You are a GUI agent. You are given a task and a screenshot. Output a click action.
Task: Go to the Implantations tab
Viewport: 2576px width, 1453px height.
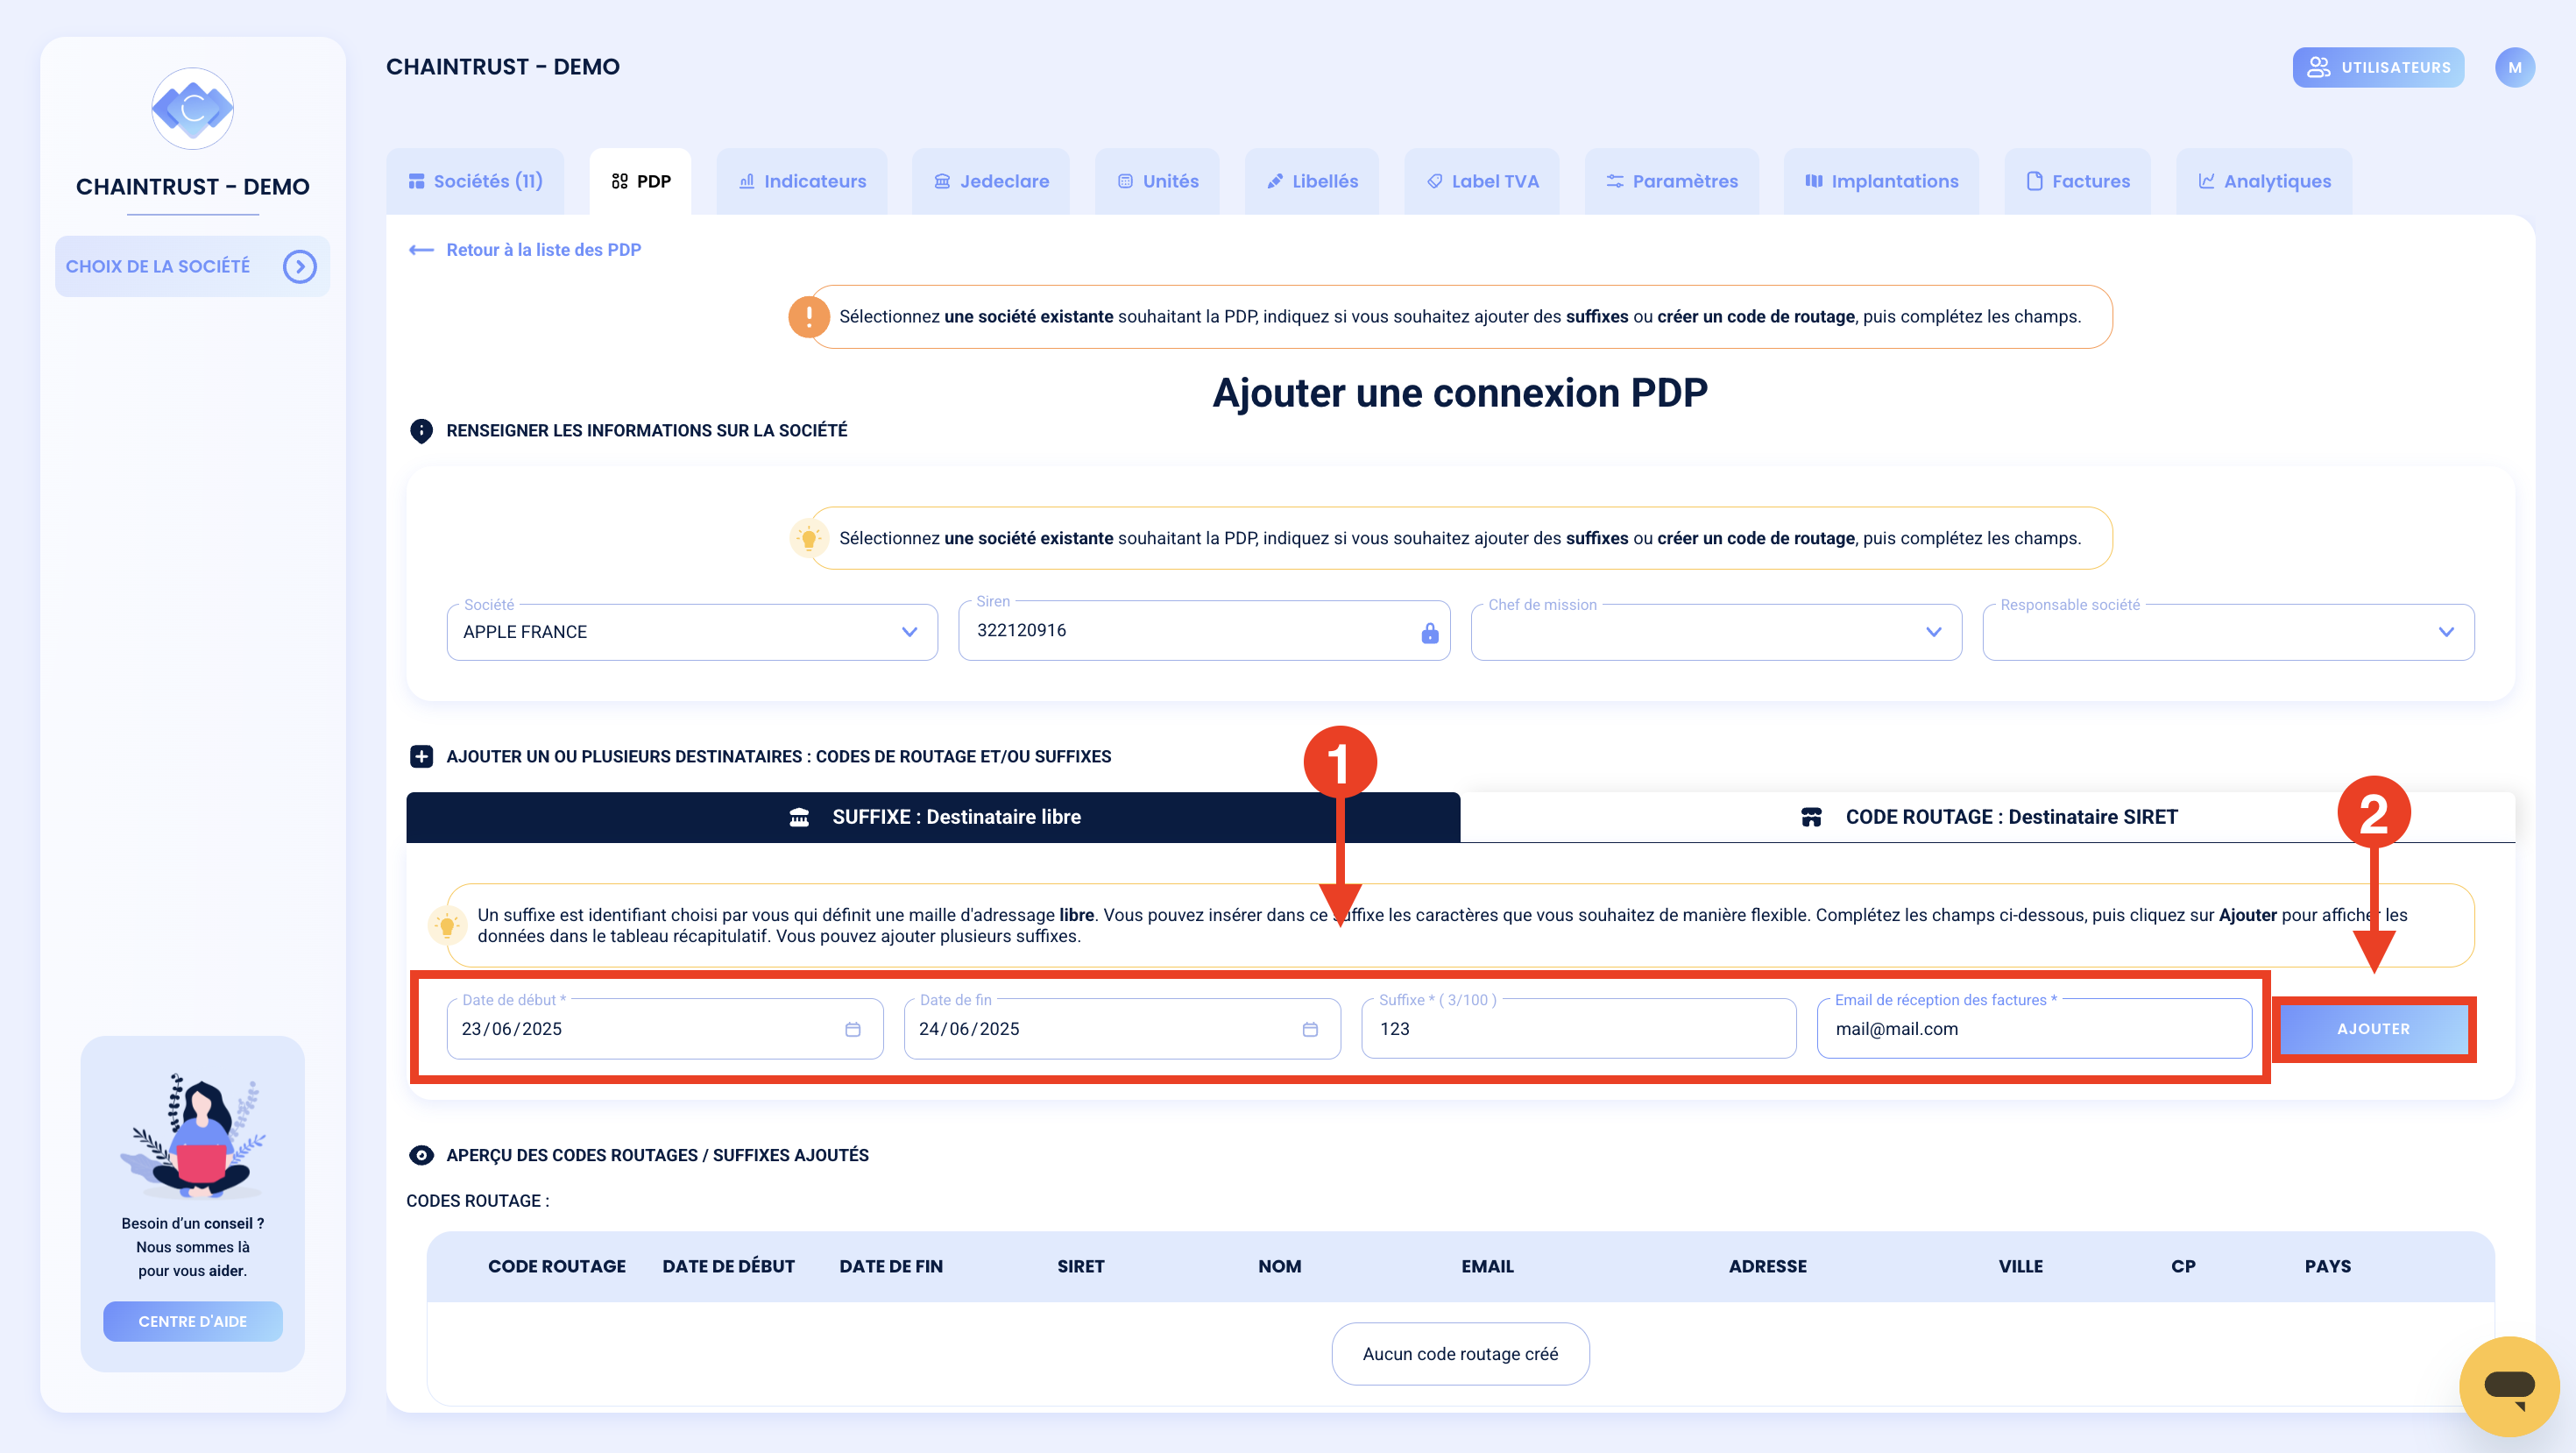[x=1881, y=181]
